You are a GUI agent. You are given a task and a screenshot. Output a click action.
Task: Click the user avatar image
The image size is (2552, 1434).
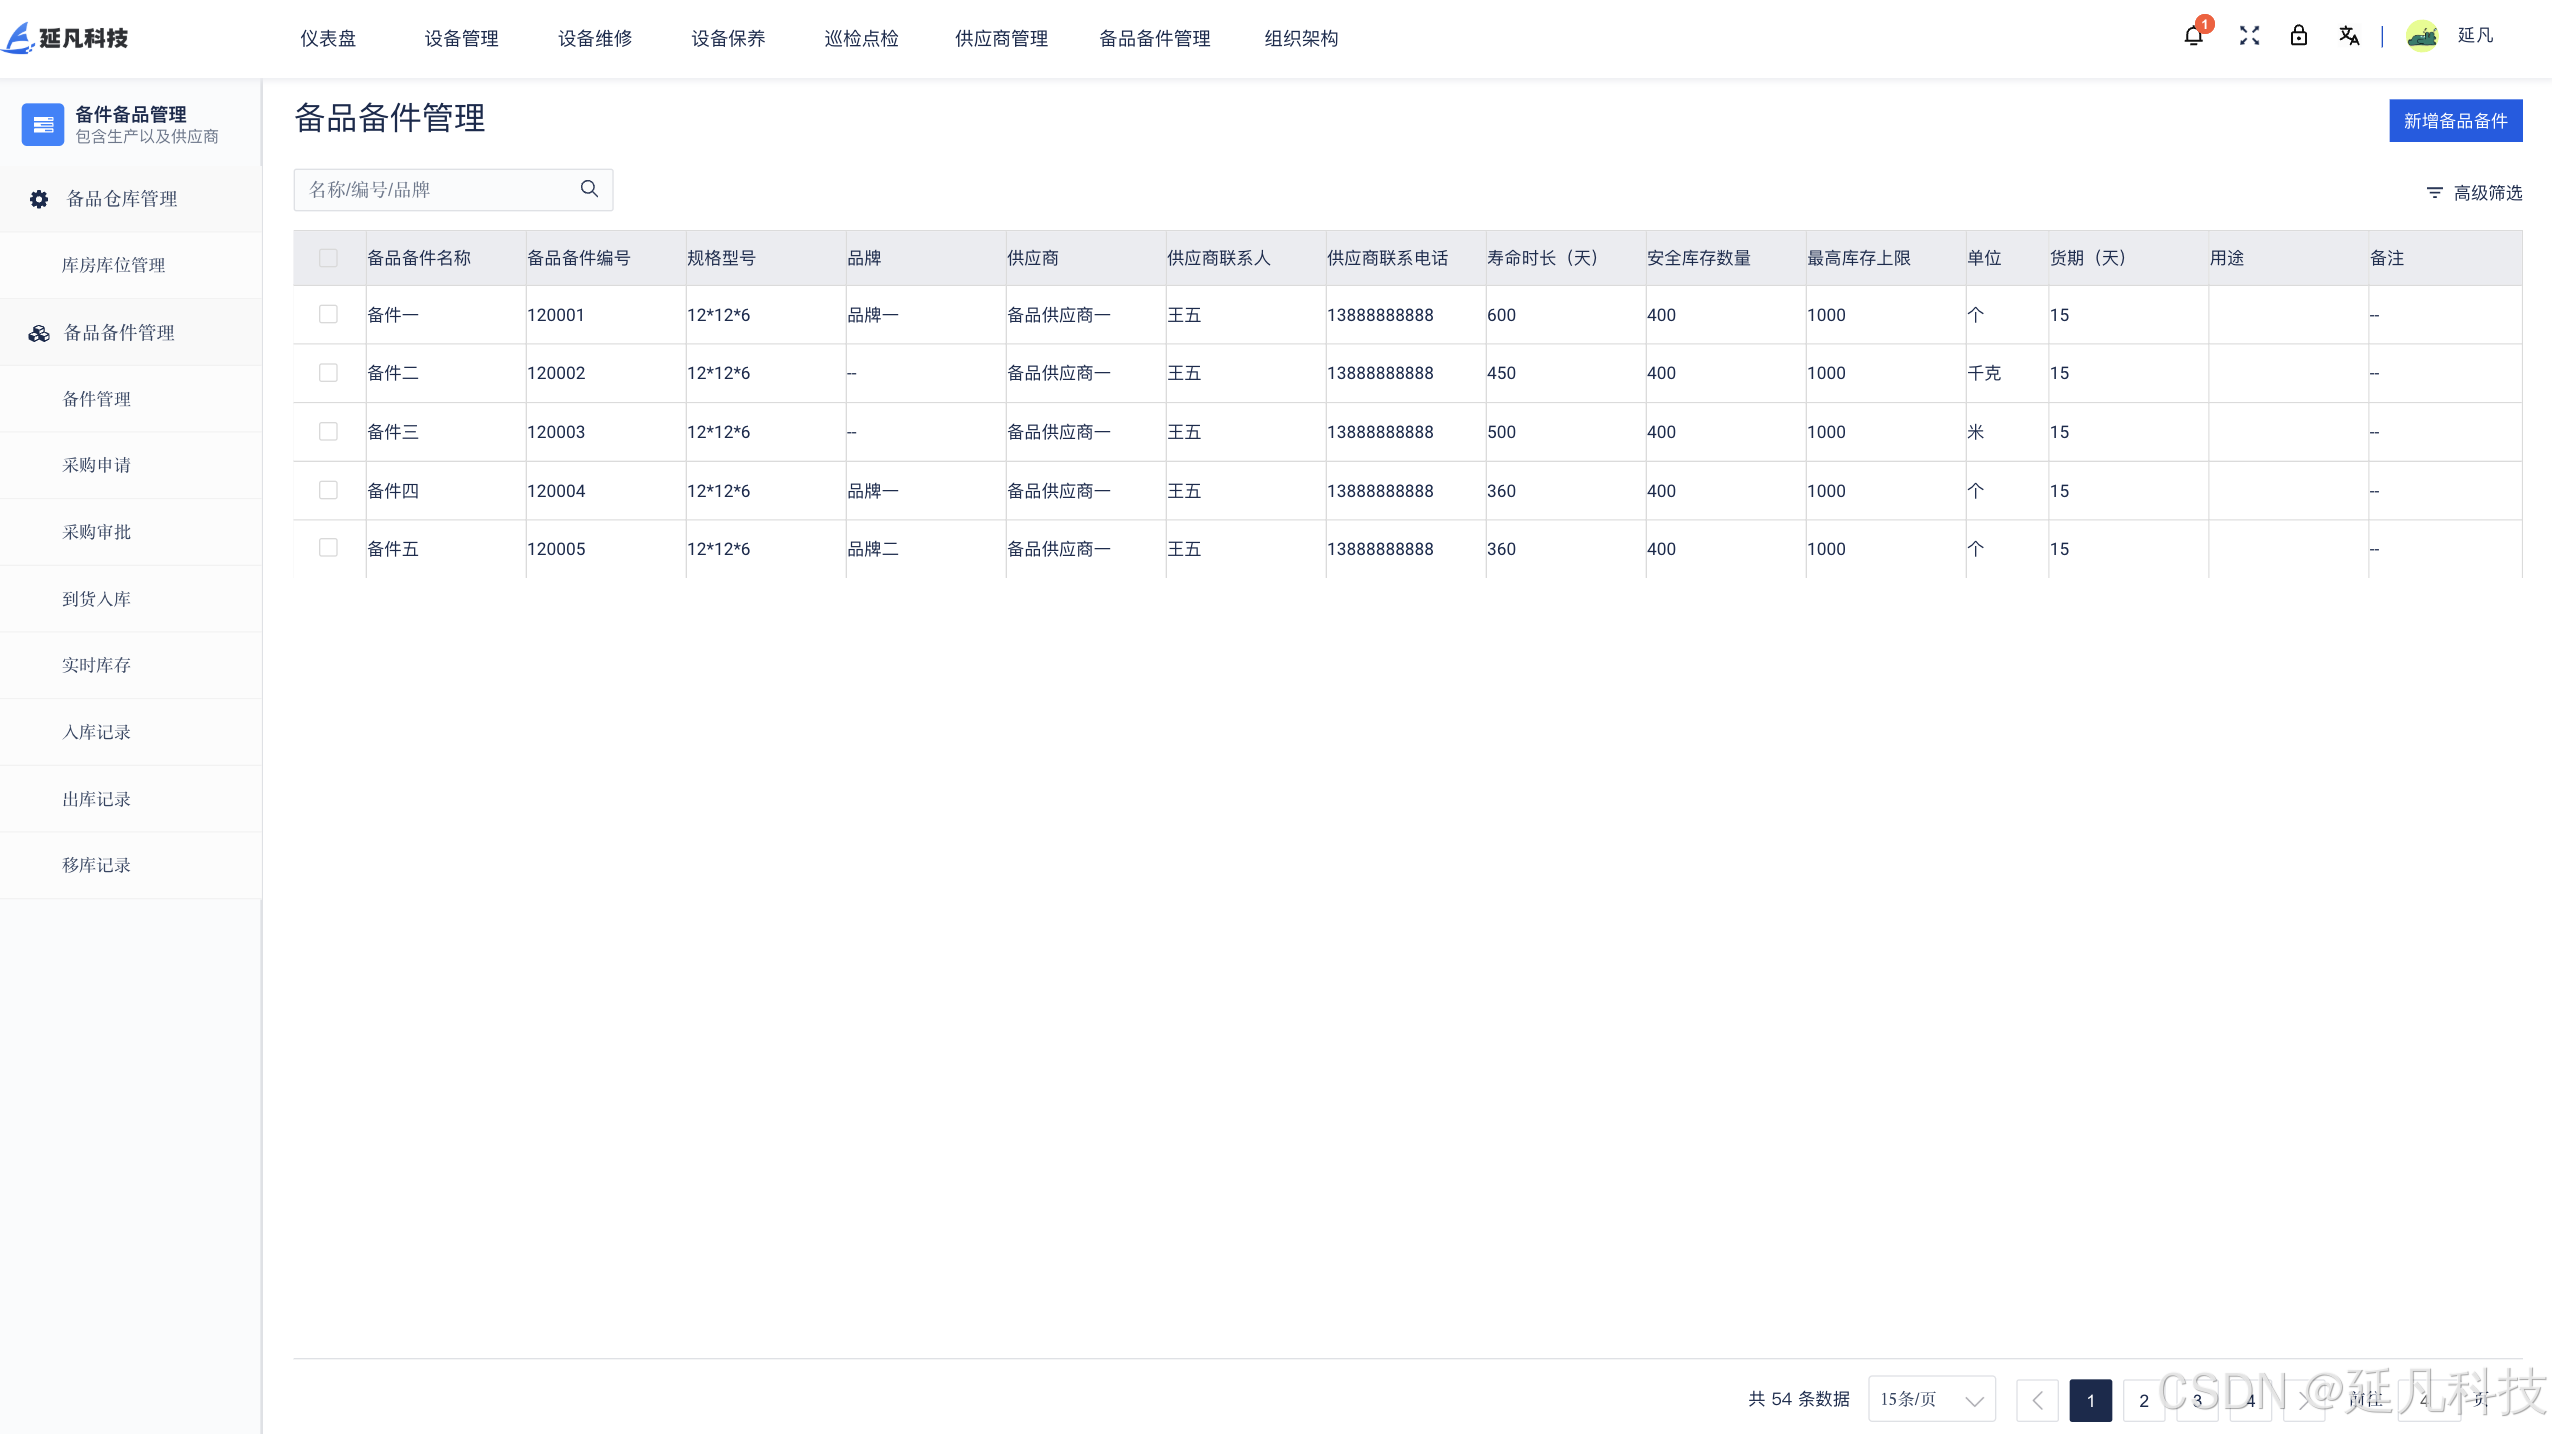(x=2422, y=36)
